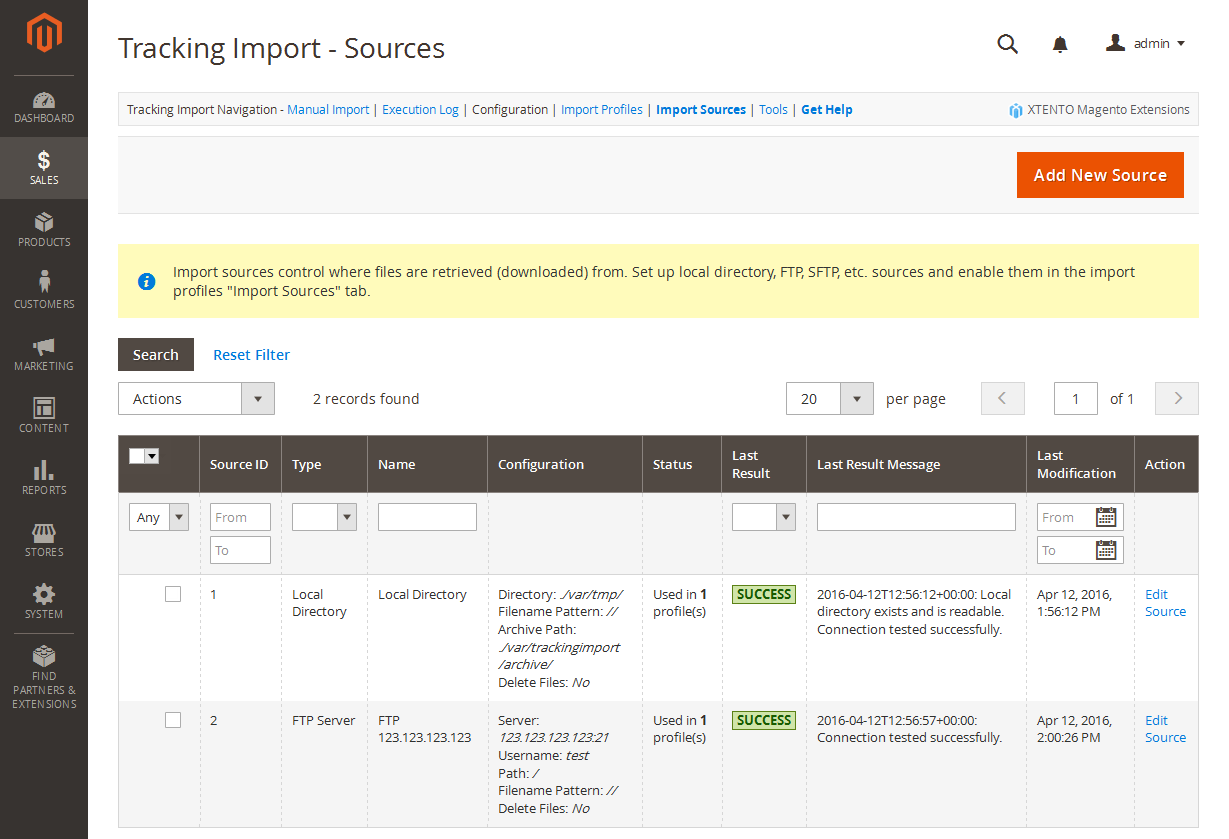Go to the next page arrow
This screenshot has width=1229, height=839.
pos(1177,398)
